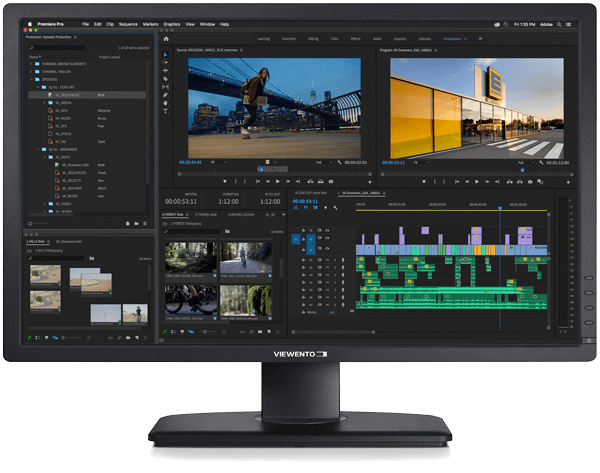
Task: Export frame camera icon in Source monitor
Action: (331, 181)
